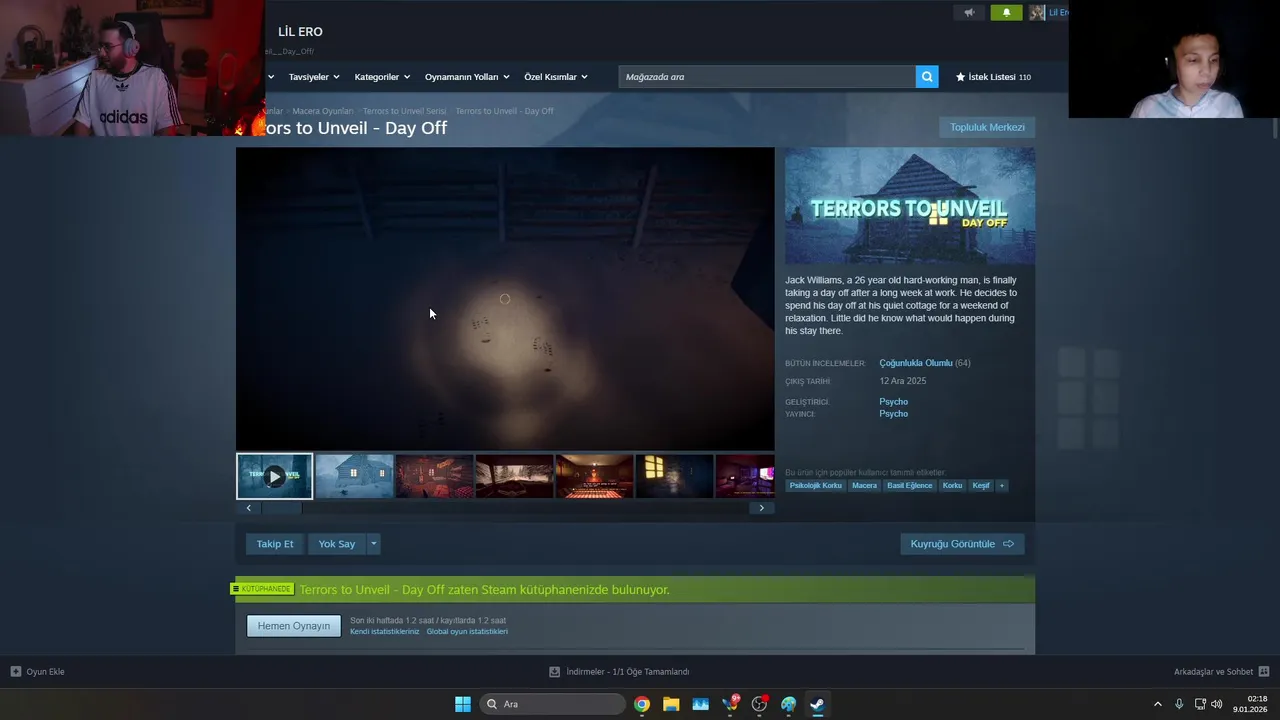Expand the Oynamanın Yolları menu
Viewport: 1280px width, 720px height.
(x=467, y=77)
